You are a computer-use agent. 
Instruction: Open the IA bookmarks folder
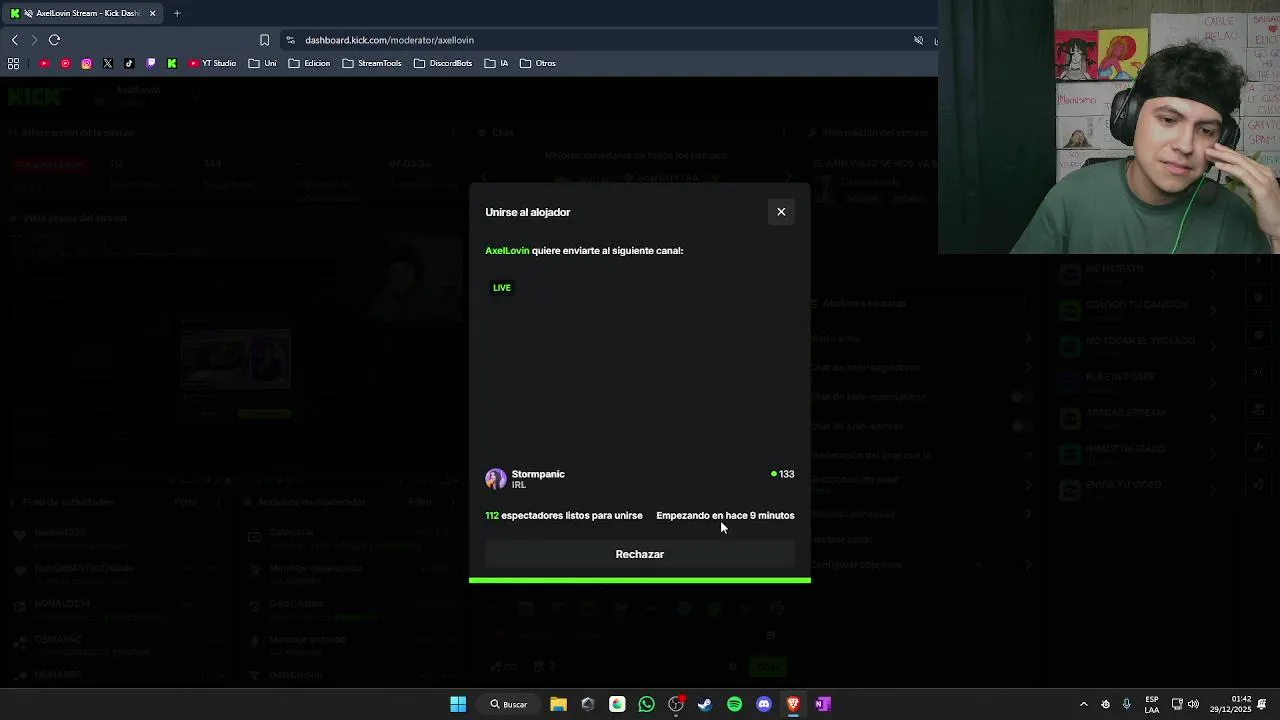(x=496, y=63)
